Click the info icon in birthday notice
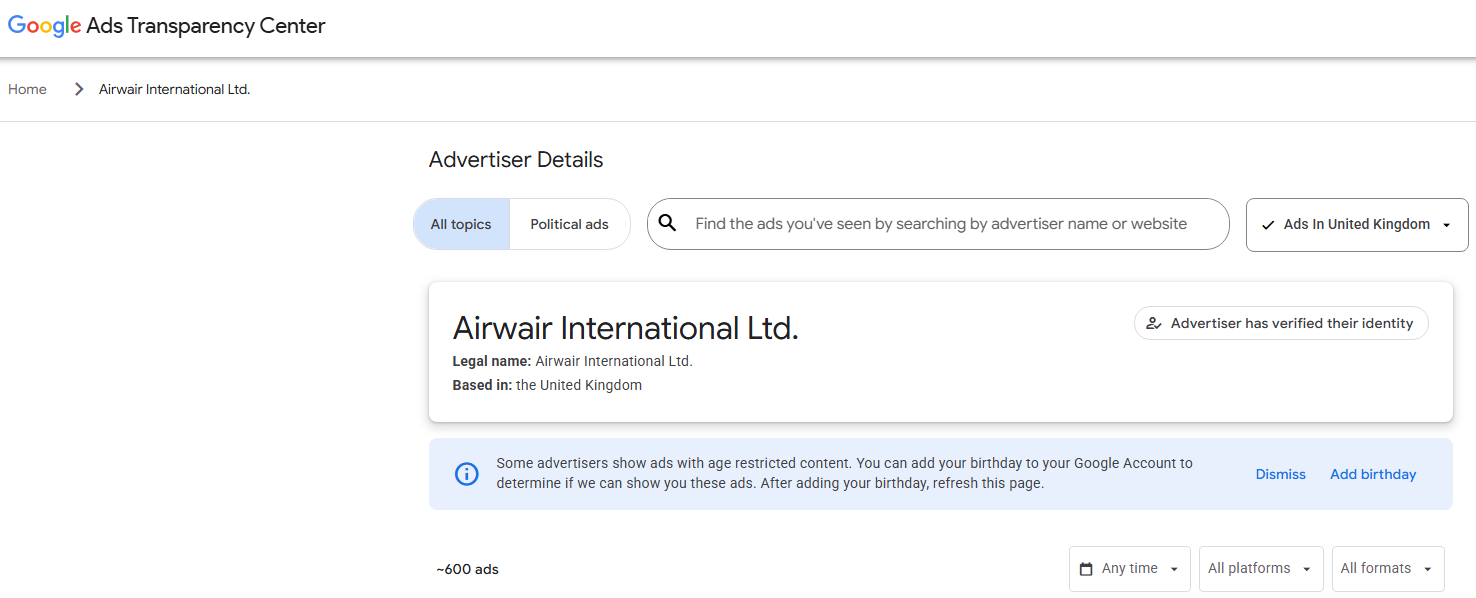 [466, 474]
